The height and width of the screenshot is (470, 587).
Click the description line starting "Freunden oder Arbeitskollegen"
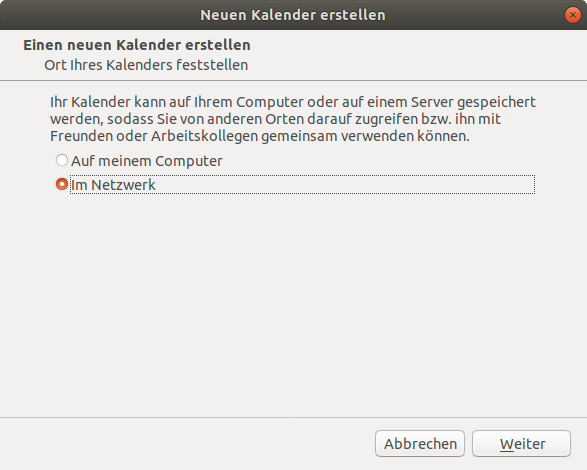[x=260, y=136]
